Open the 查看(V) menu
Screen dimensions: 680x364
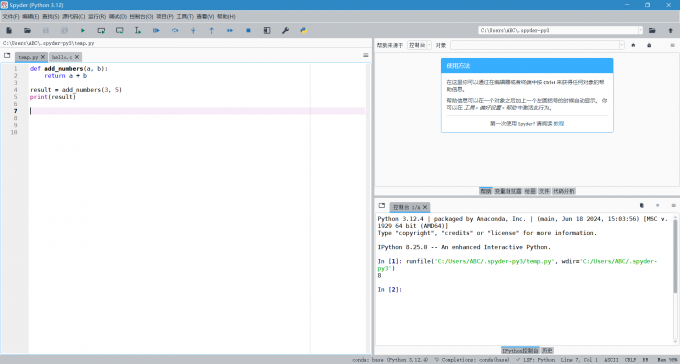[205, 16]
